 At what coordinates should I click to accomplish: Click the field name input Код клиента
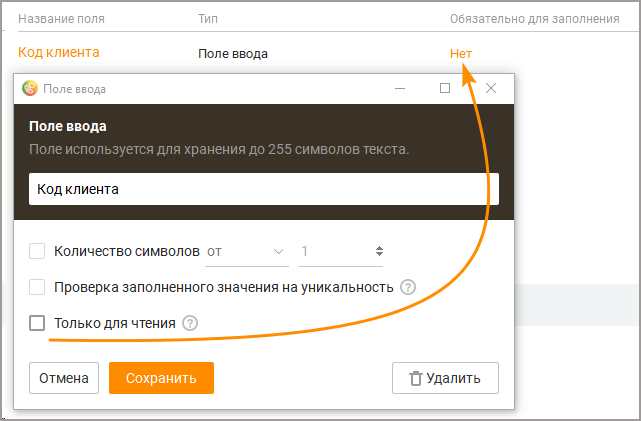click(x=264, y=189)
